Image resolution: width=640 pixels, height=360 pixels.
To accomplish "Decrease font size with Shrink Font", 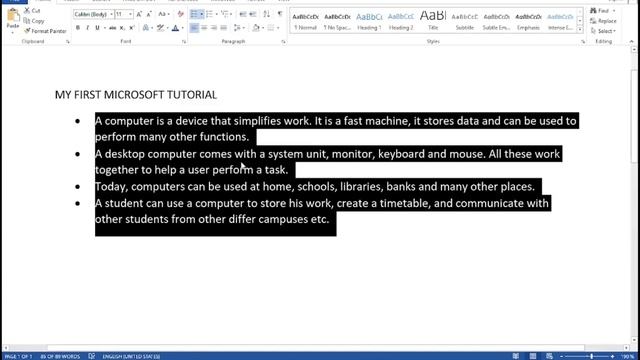I will 149,14.
